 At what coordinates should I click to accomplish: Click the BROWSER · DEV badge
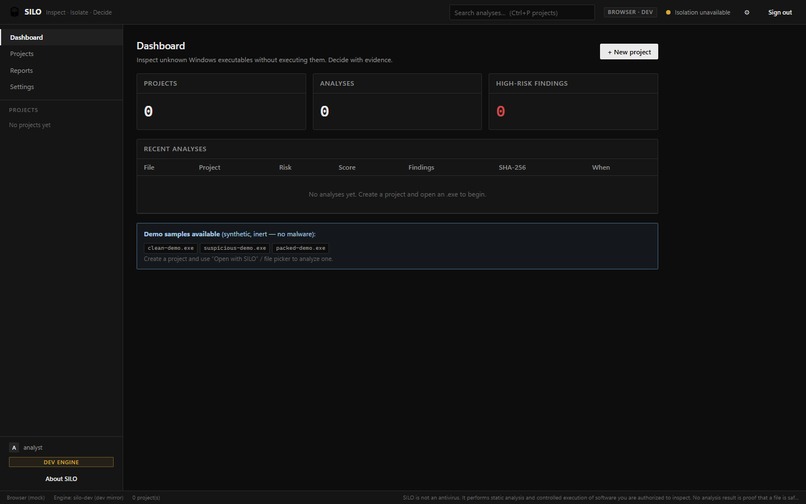[630, 12]
